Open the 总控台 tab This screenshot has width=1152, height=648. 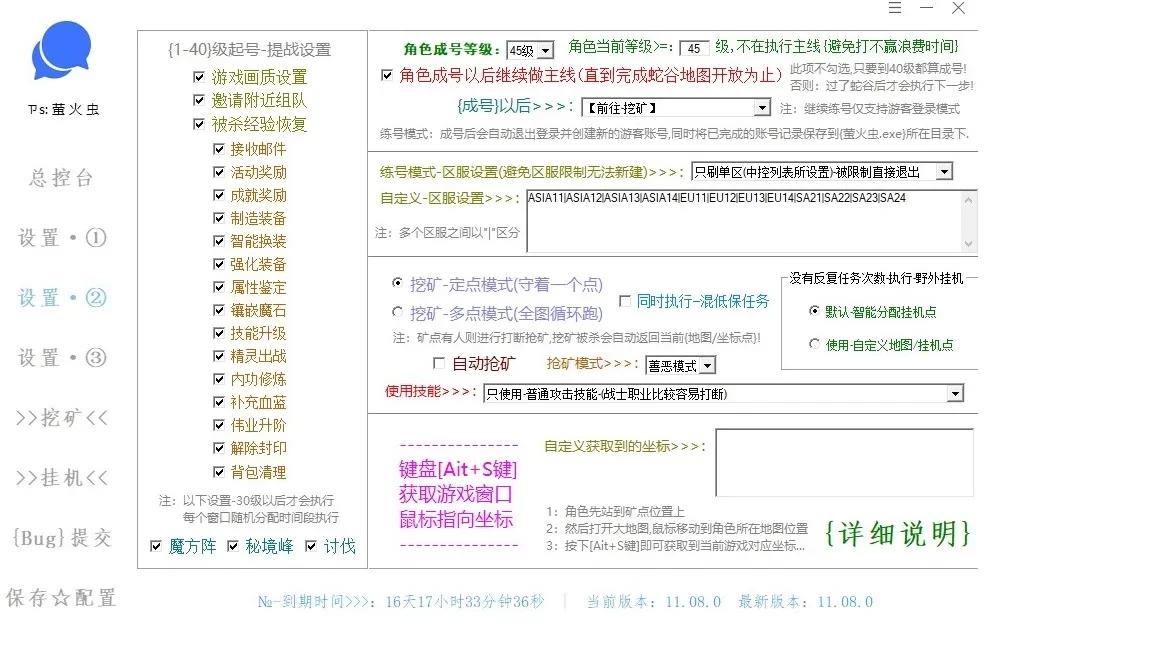tap(62, 178)
